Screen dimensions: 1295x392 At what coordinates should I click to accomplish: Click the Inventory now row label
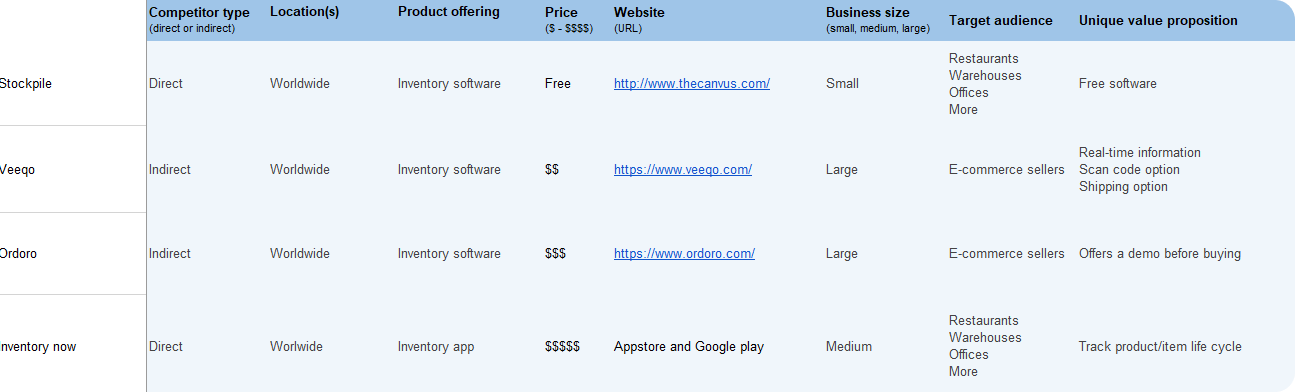coord(38,347)
